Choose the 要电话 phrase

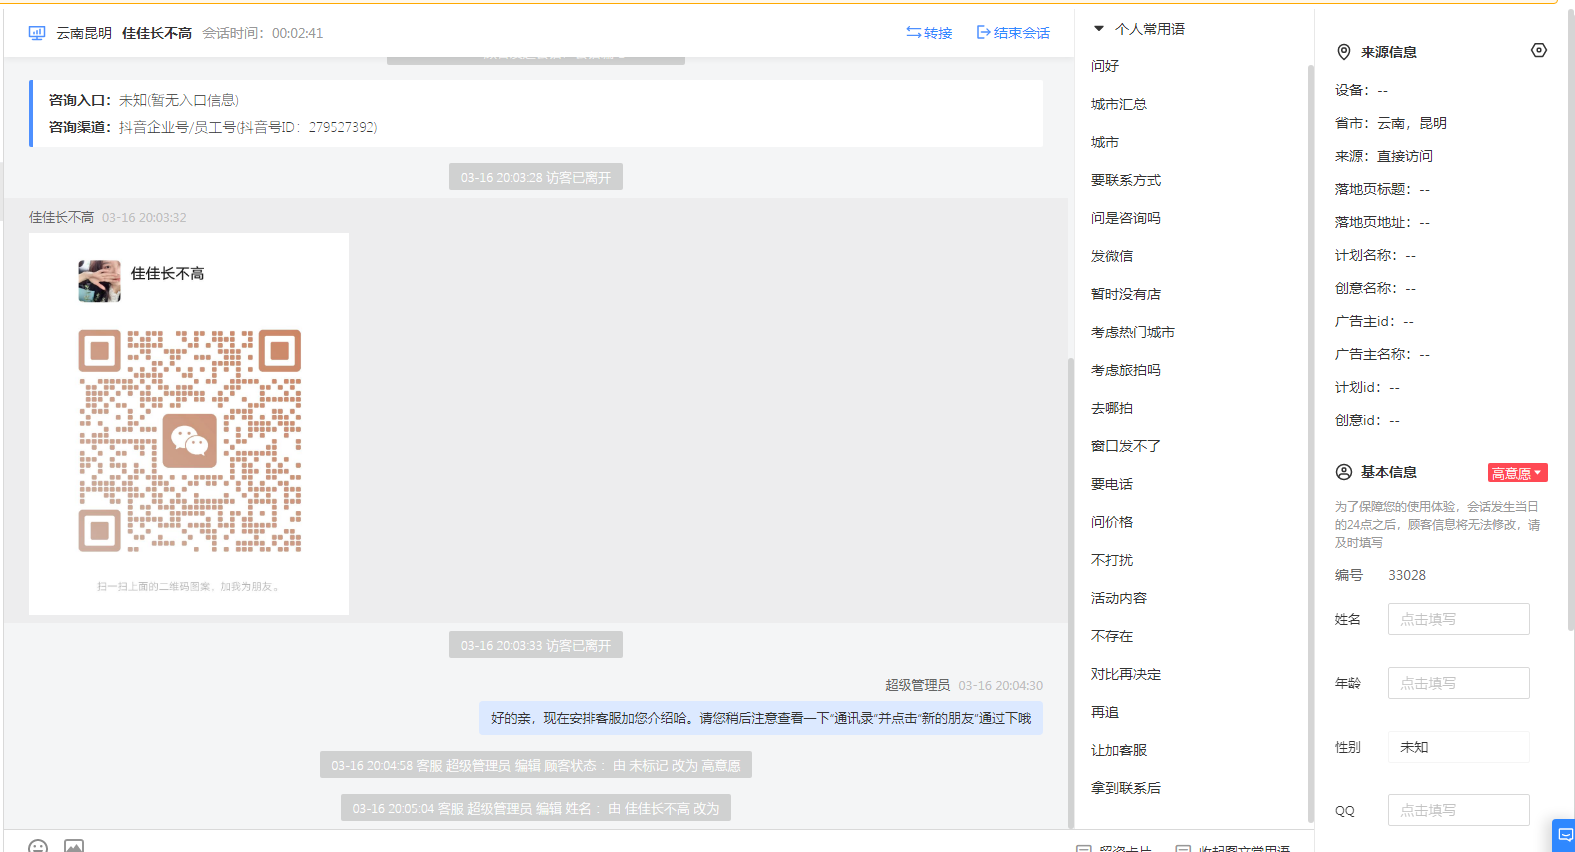pos(1112,484)
